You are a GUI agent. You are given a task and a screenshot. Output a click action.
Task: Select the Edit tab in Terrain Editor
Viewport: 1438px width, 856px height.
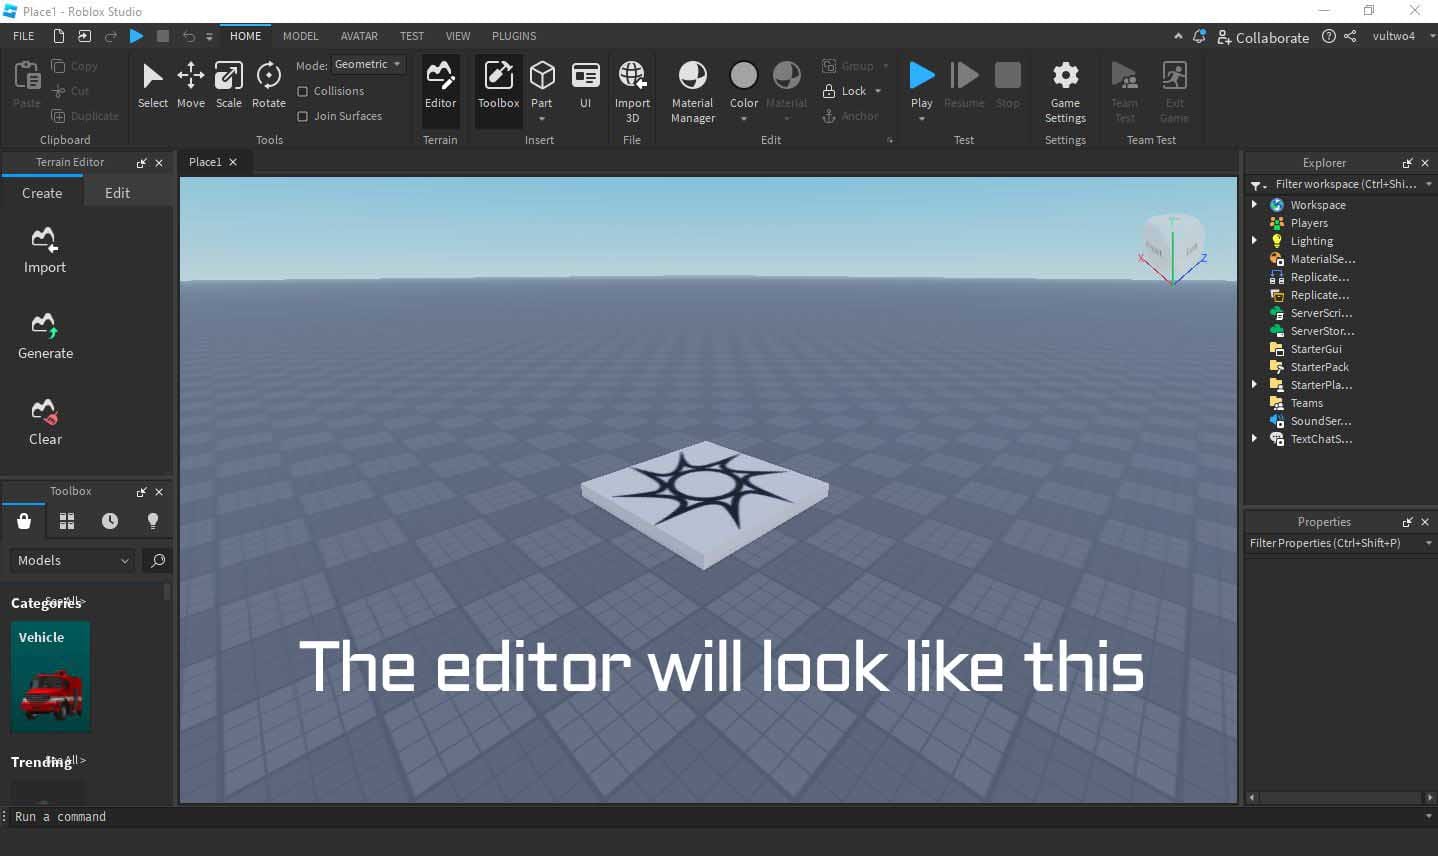(117, 193)
